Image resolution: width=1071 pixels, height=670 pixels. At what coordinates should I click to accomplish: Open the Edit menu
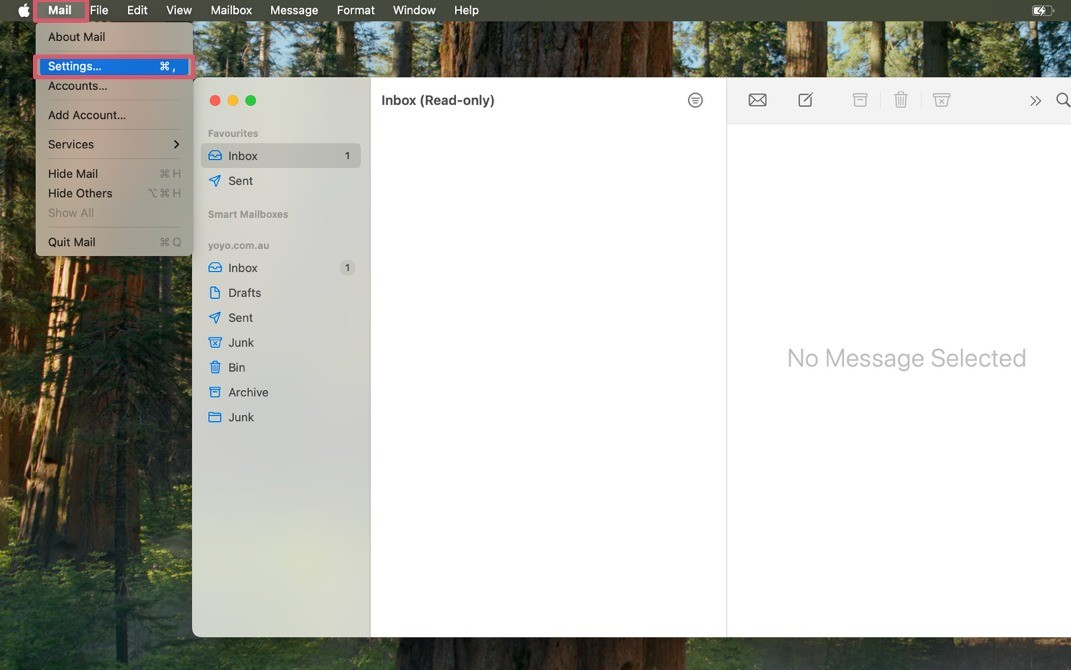click(x=137, y=10)
